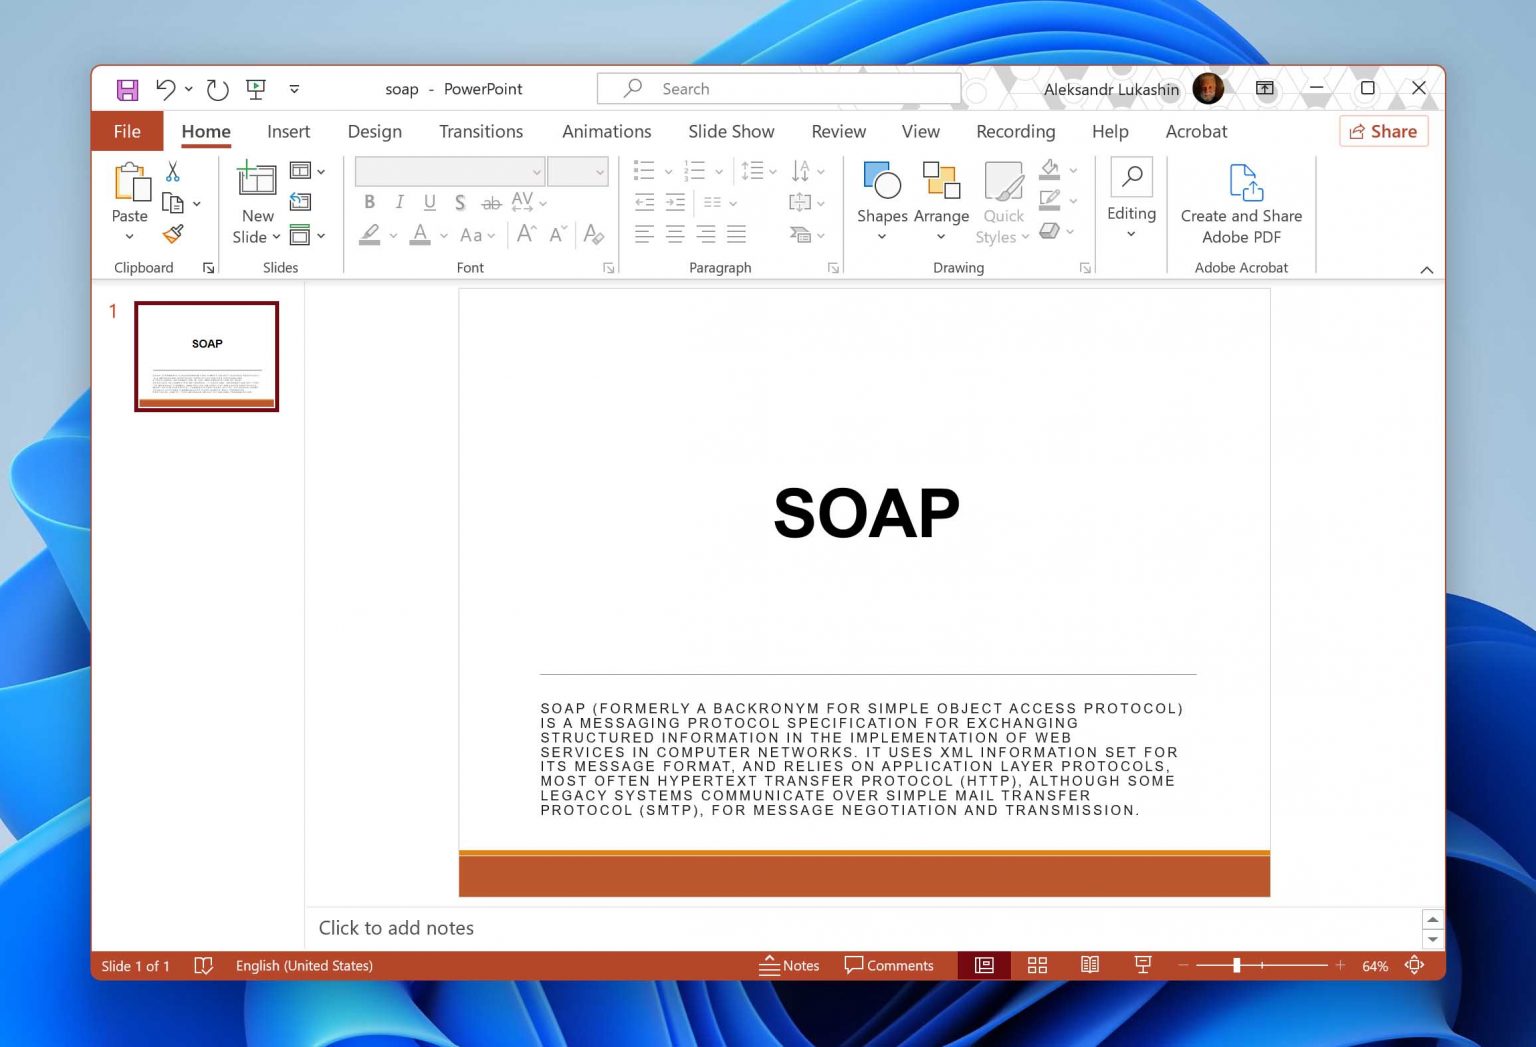Switch to the Transitions tab
1536x1047 pixels.
pos(481,131)
